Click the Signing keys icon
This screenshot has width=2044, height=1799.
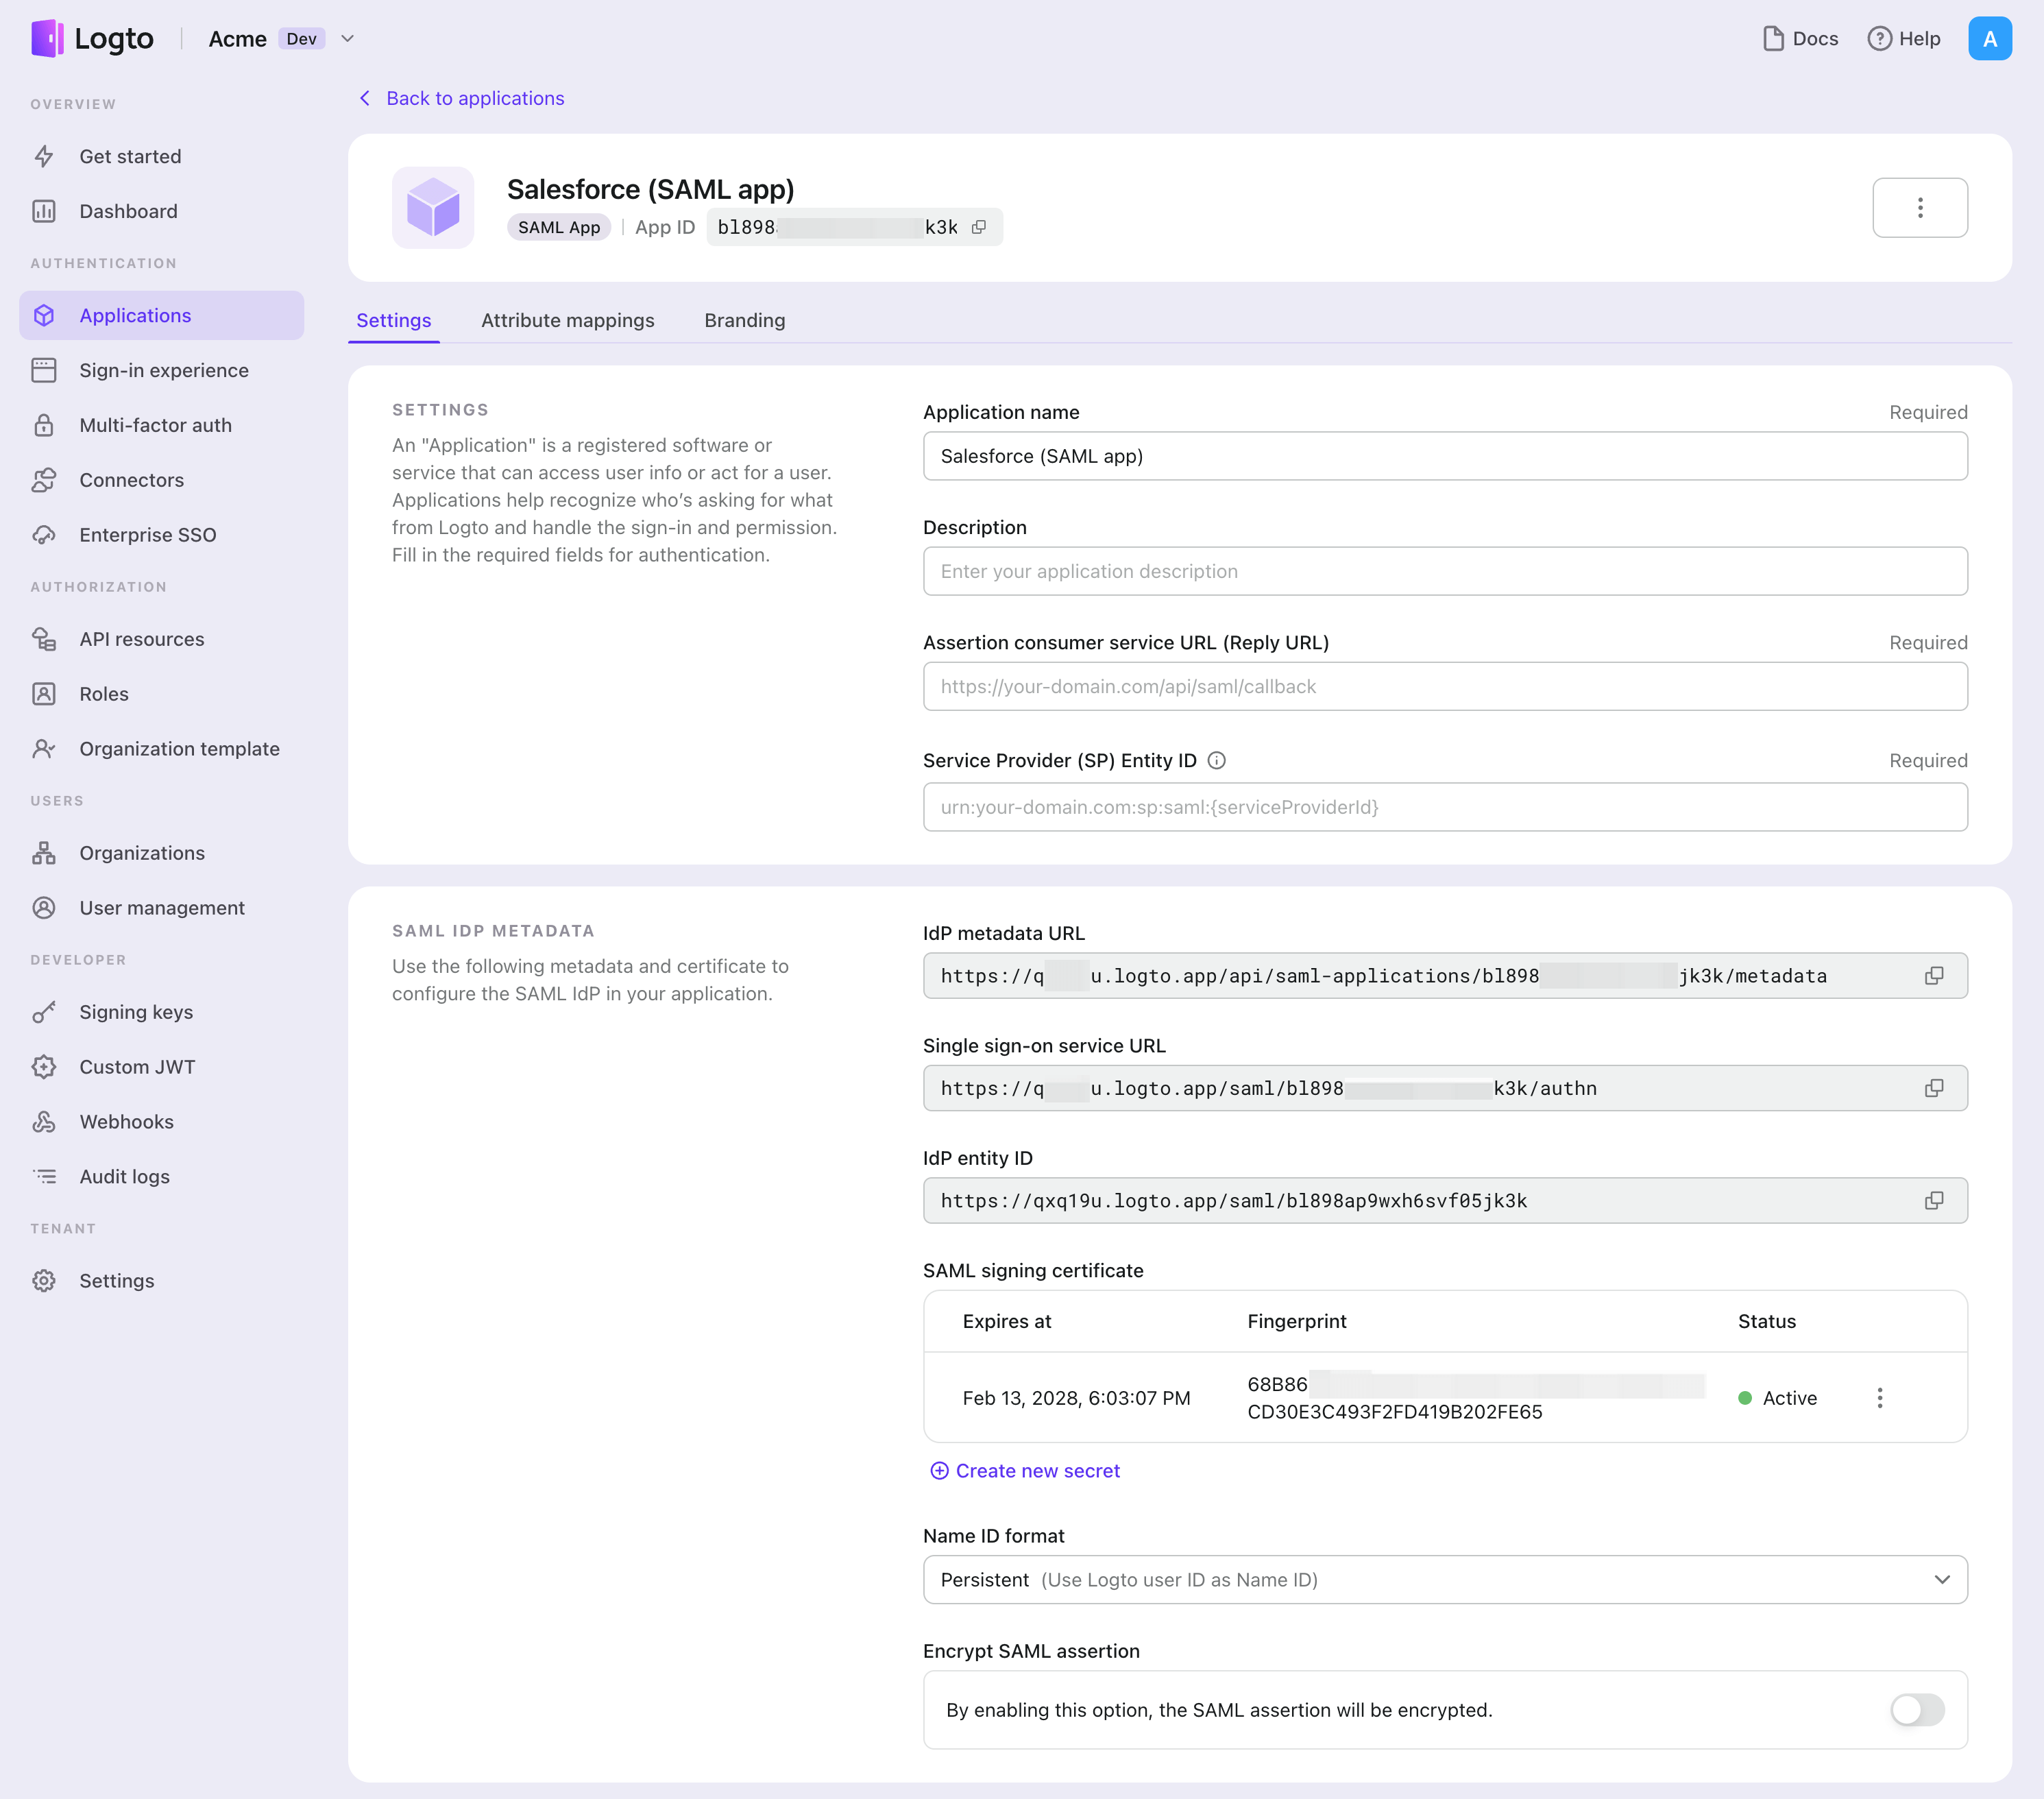tap(44, 1012)
